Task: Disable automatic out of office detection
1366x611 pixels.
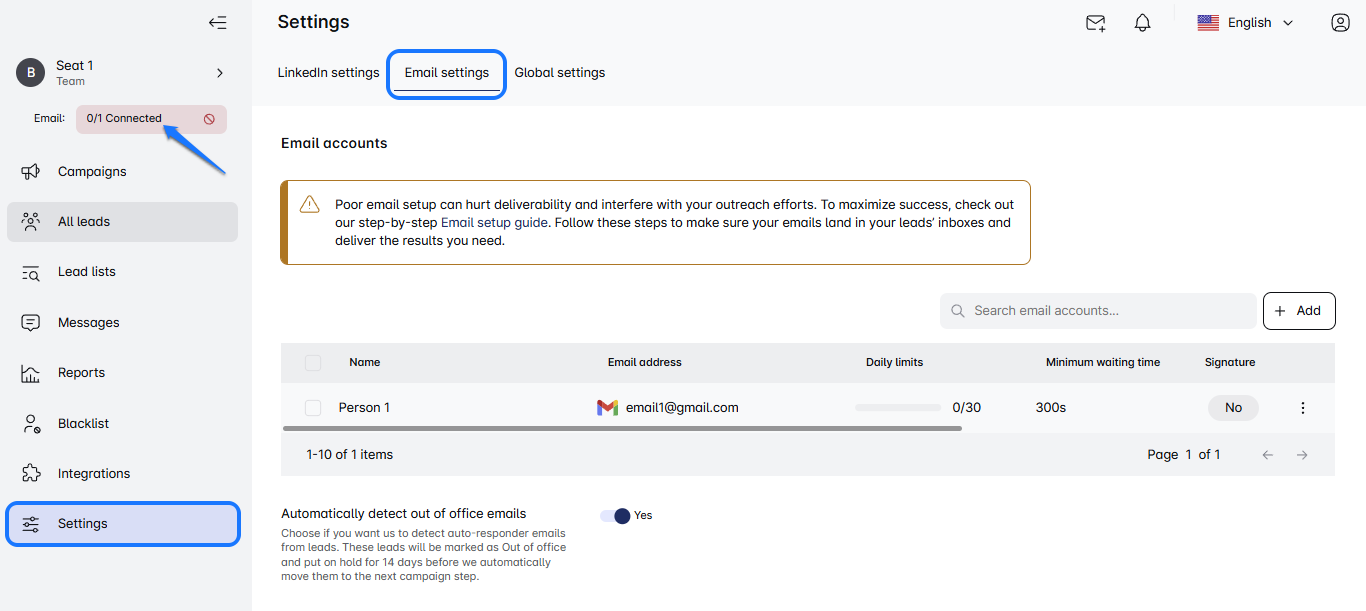Action: [616, 516]
